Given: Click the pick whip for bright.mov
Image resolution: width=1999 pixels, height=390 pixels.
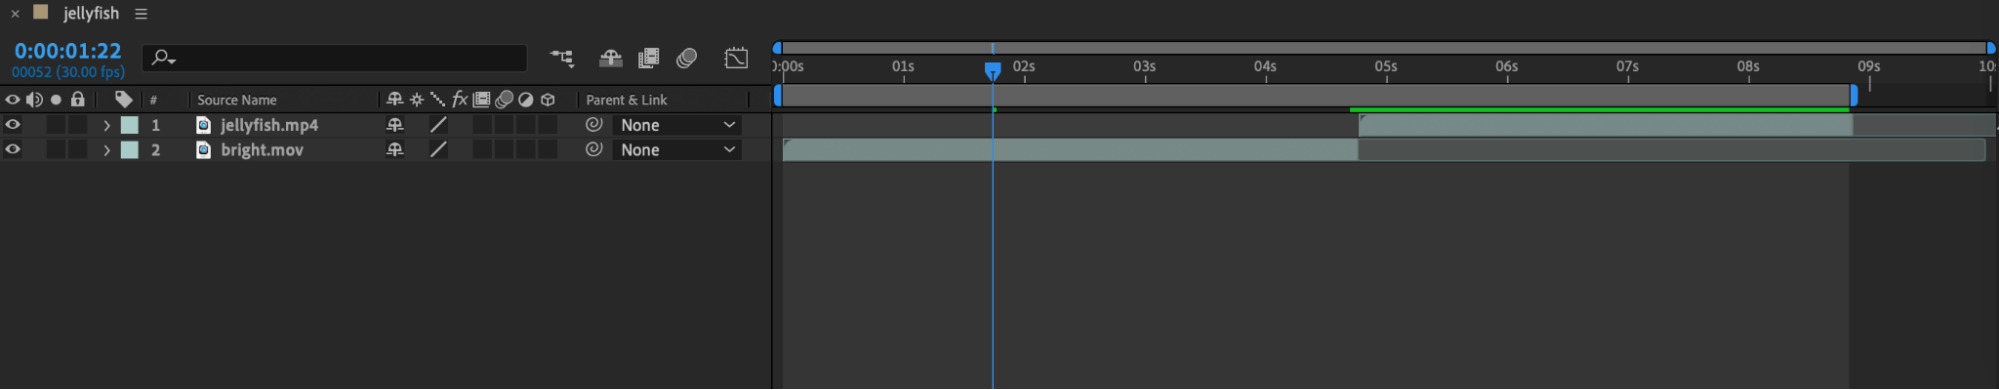Looking at the screenshot, I should [594, 149].
